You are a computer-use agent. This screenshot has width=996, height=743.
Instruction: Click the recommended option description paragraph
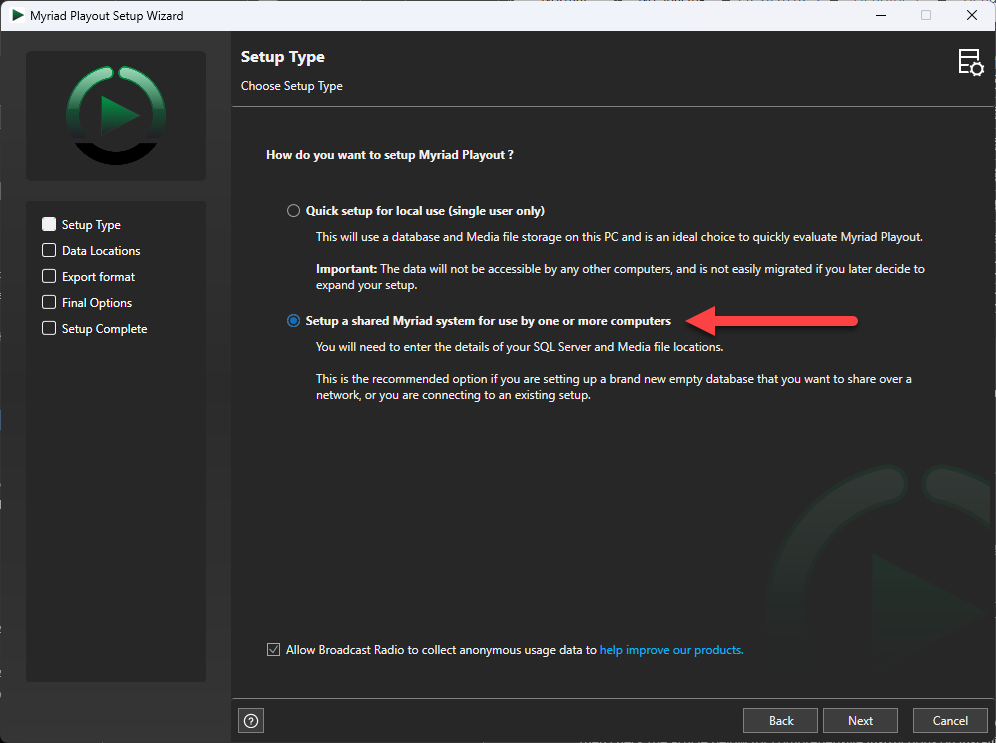tap(614, 387)
